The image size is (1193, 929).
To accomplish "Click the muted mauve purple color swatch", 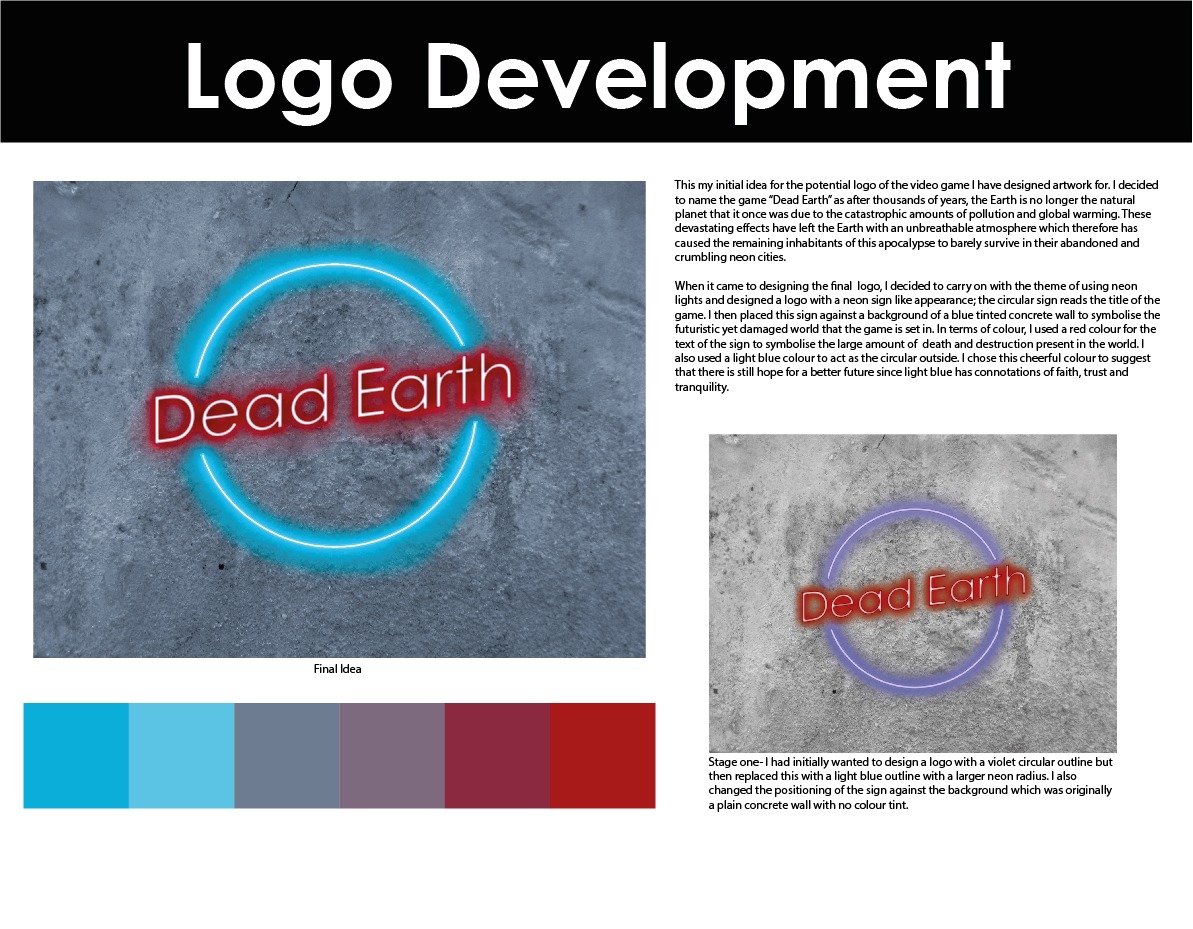I will tap(392, 756).
